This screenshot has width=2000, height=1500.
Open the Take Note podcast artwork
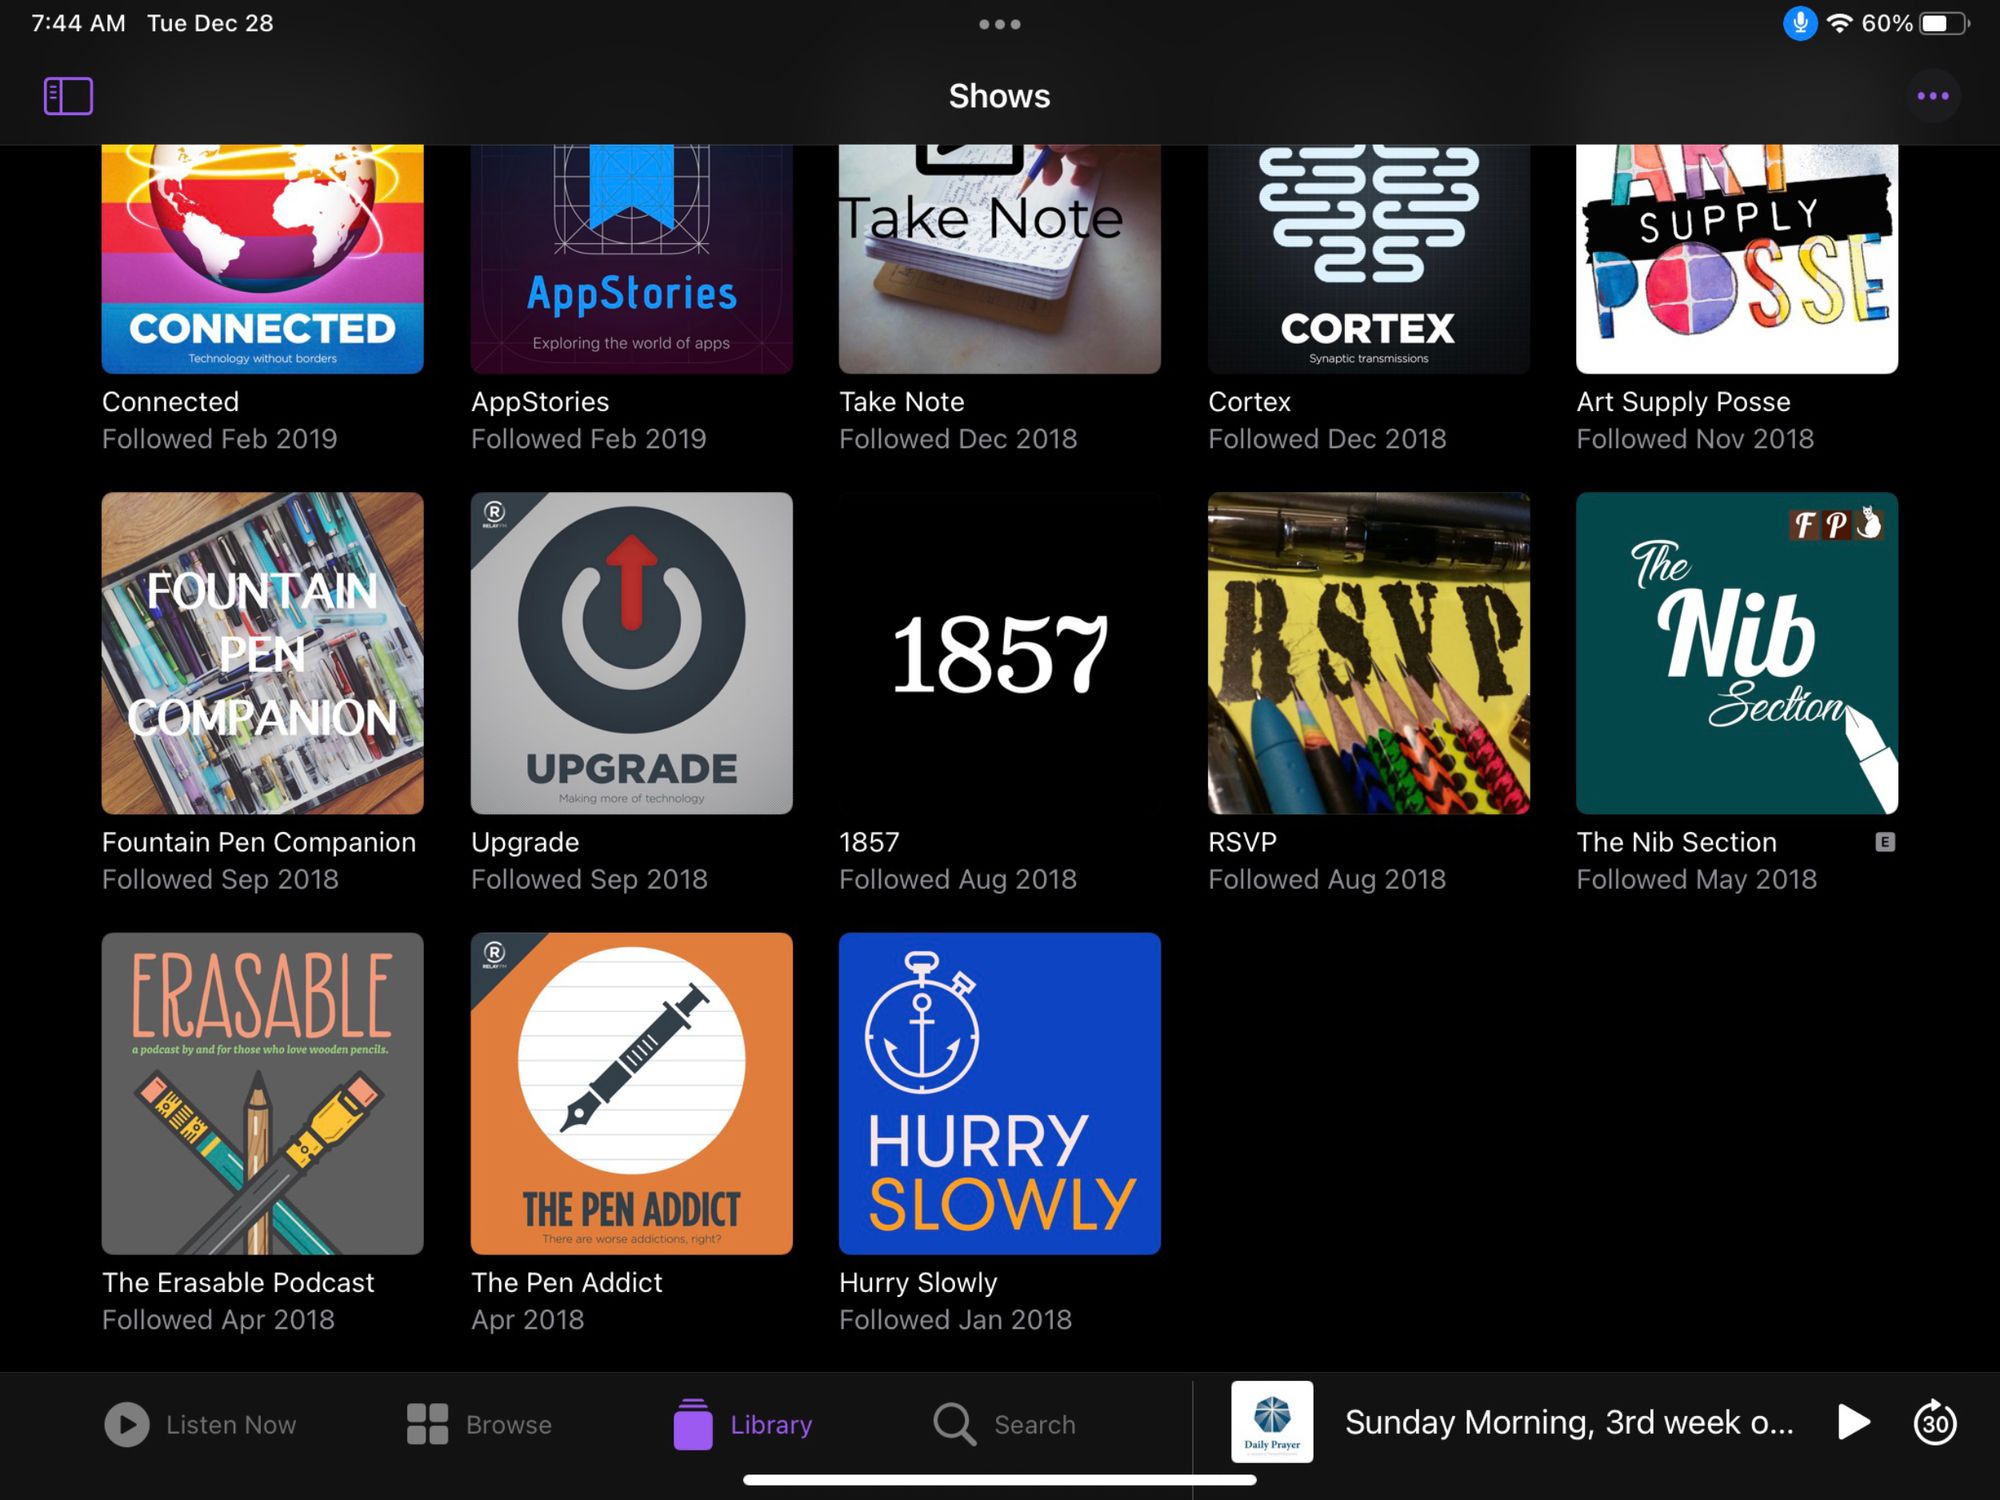tap(999, 259)
